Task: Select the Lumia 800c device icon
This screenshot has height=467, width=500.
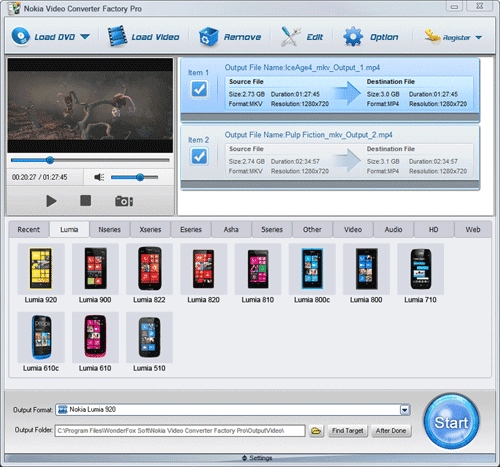Action: point(312,269)
